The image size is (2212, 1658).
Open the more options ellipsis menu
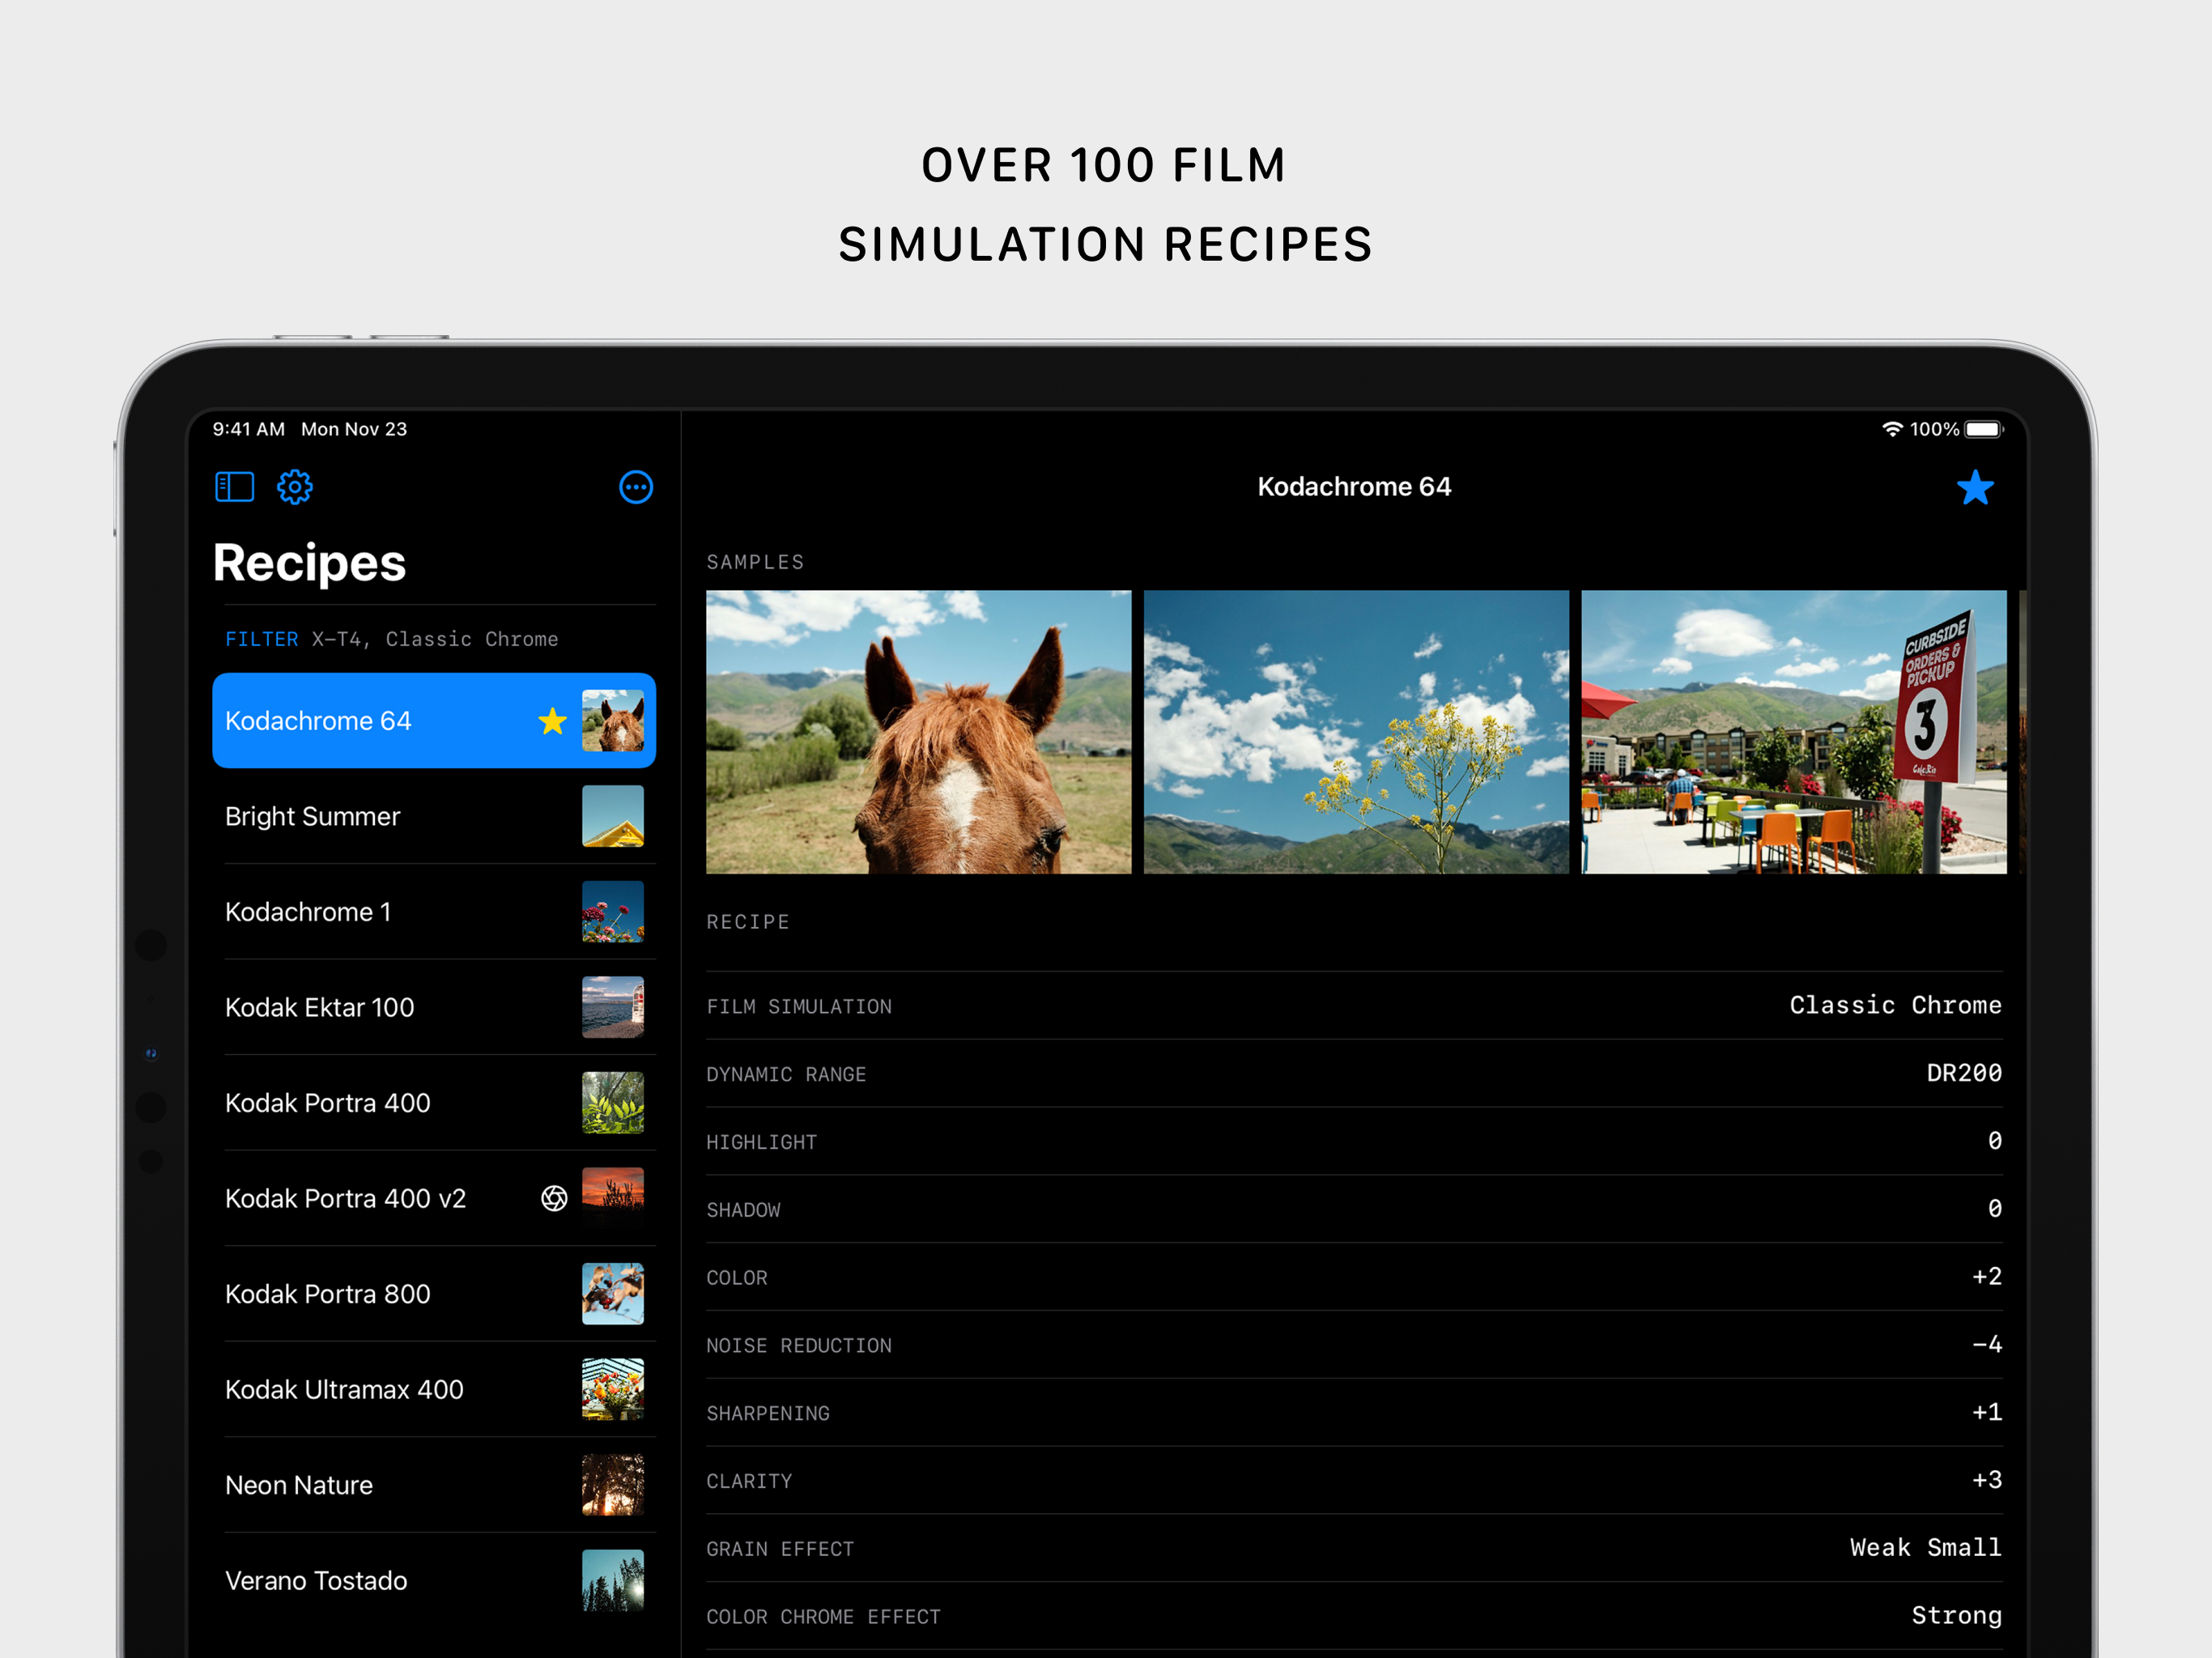click(x=636, y=487)
